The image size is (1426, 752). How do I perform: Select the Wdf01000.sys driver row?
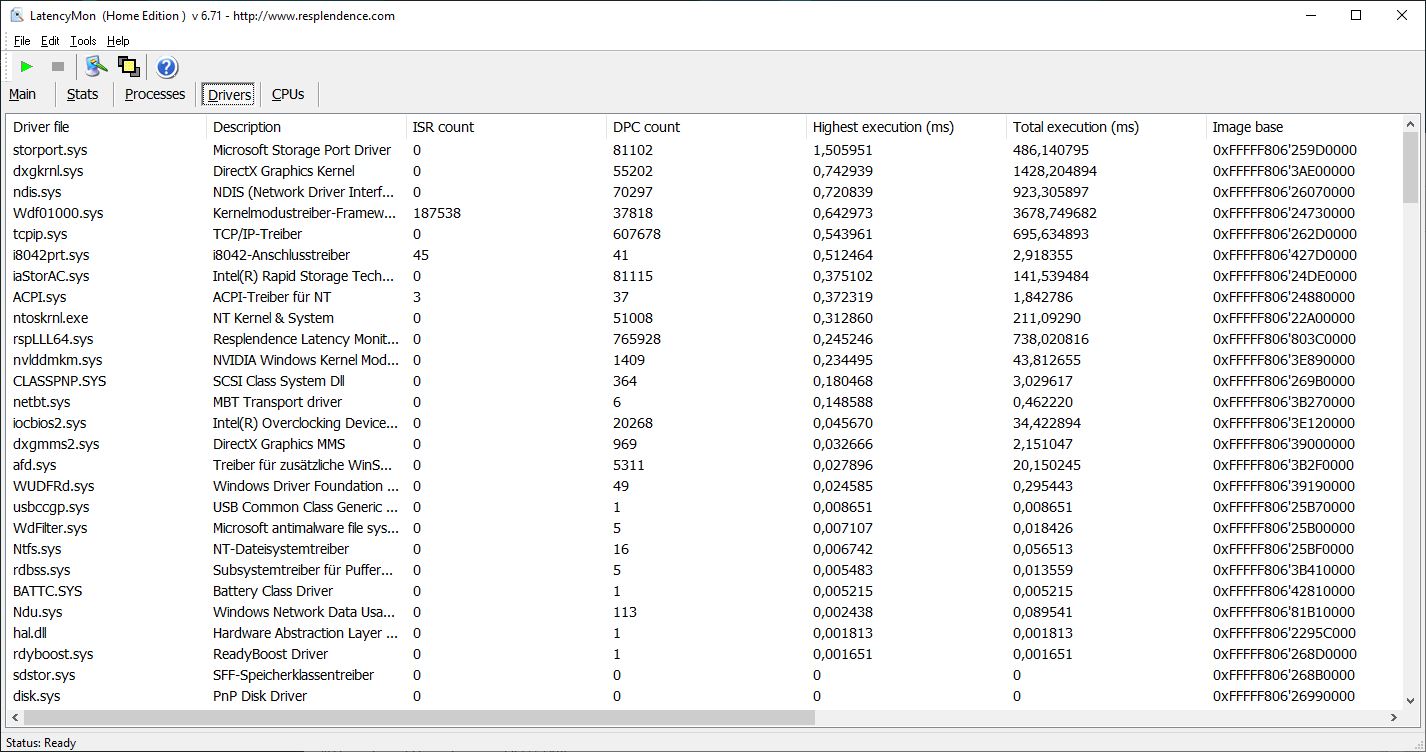point(704,213)
